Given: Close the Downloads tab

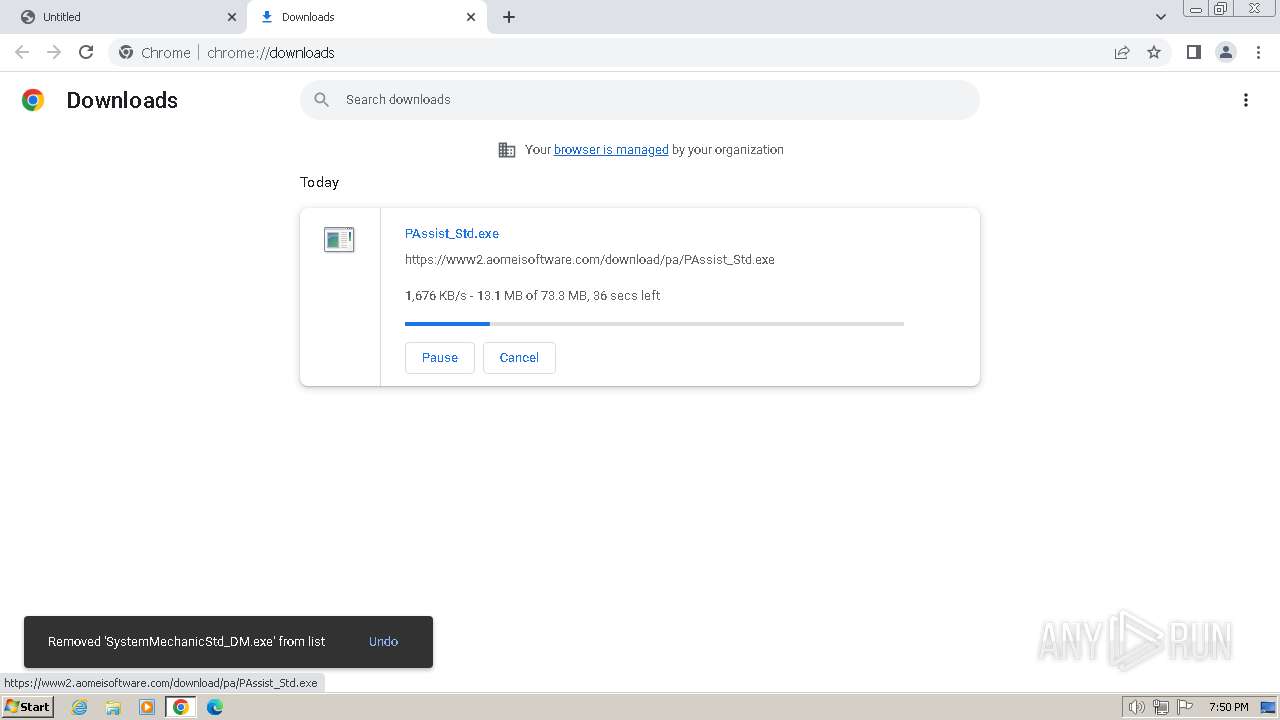Looking at the screenshot, I should click(471, 17).
